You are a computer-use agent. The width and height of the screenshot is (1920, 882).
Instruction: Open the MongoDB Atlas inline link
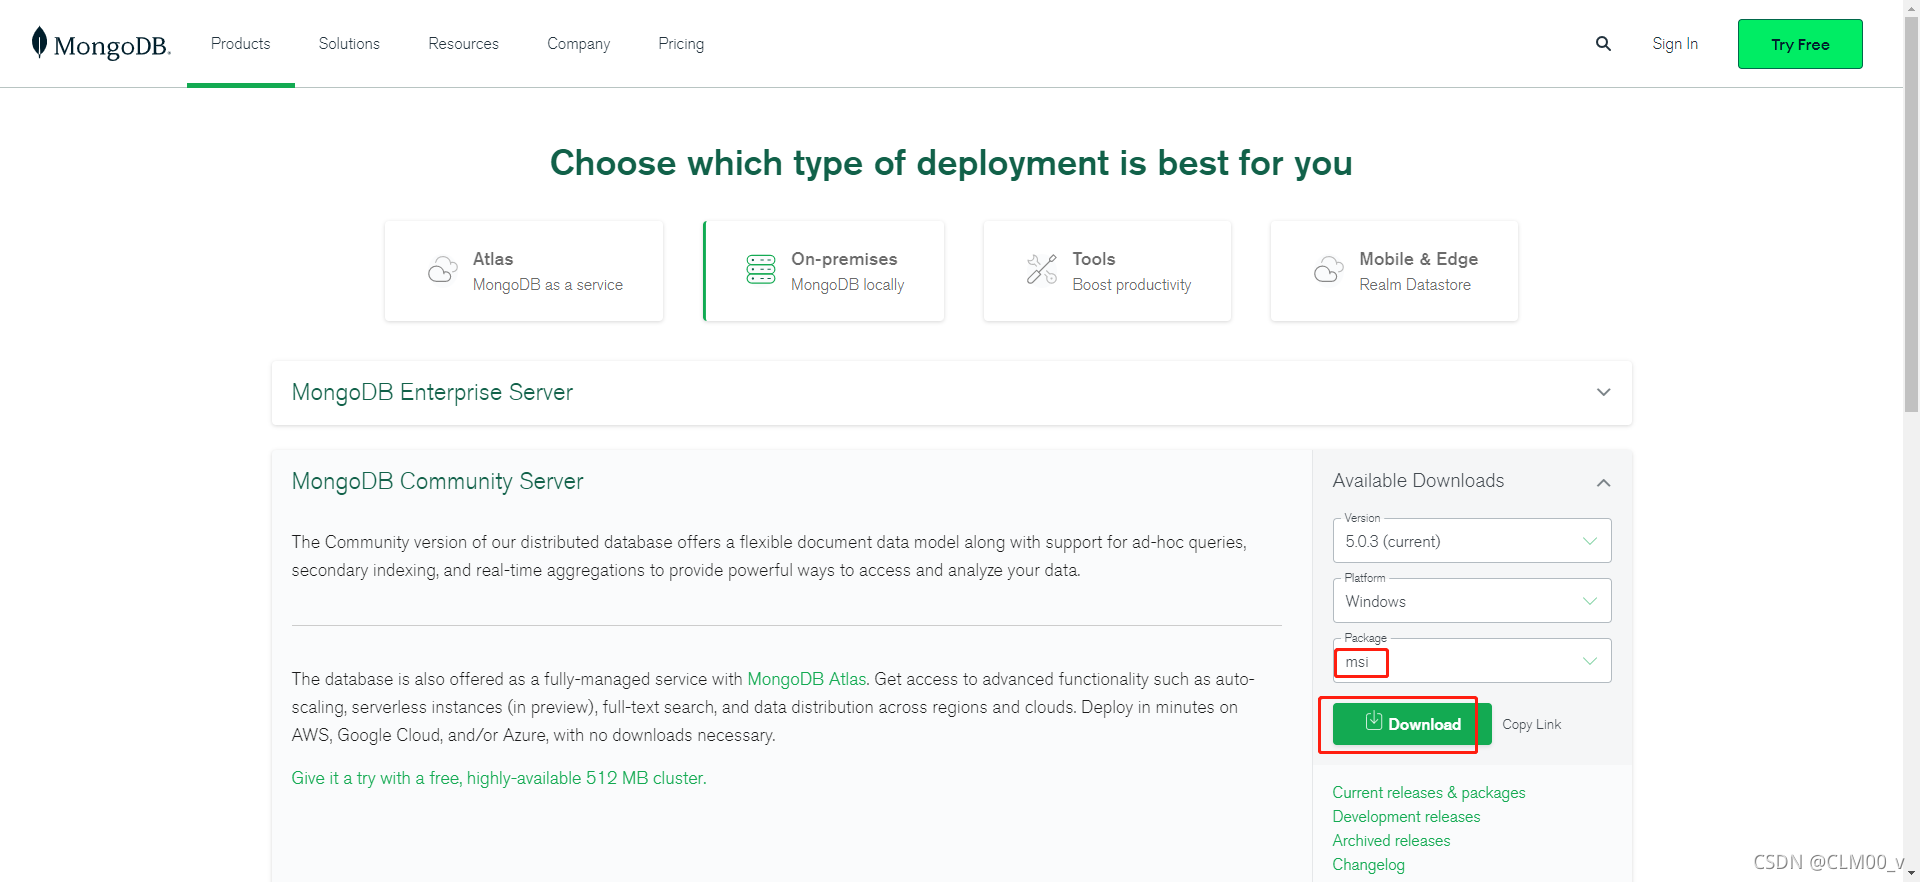click(807, 679)
